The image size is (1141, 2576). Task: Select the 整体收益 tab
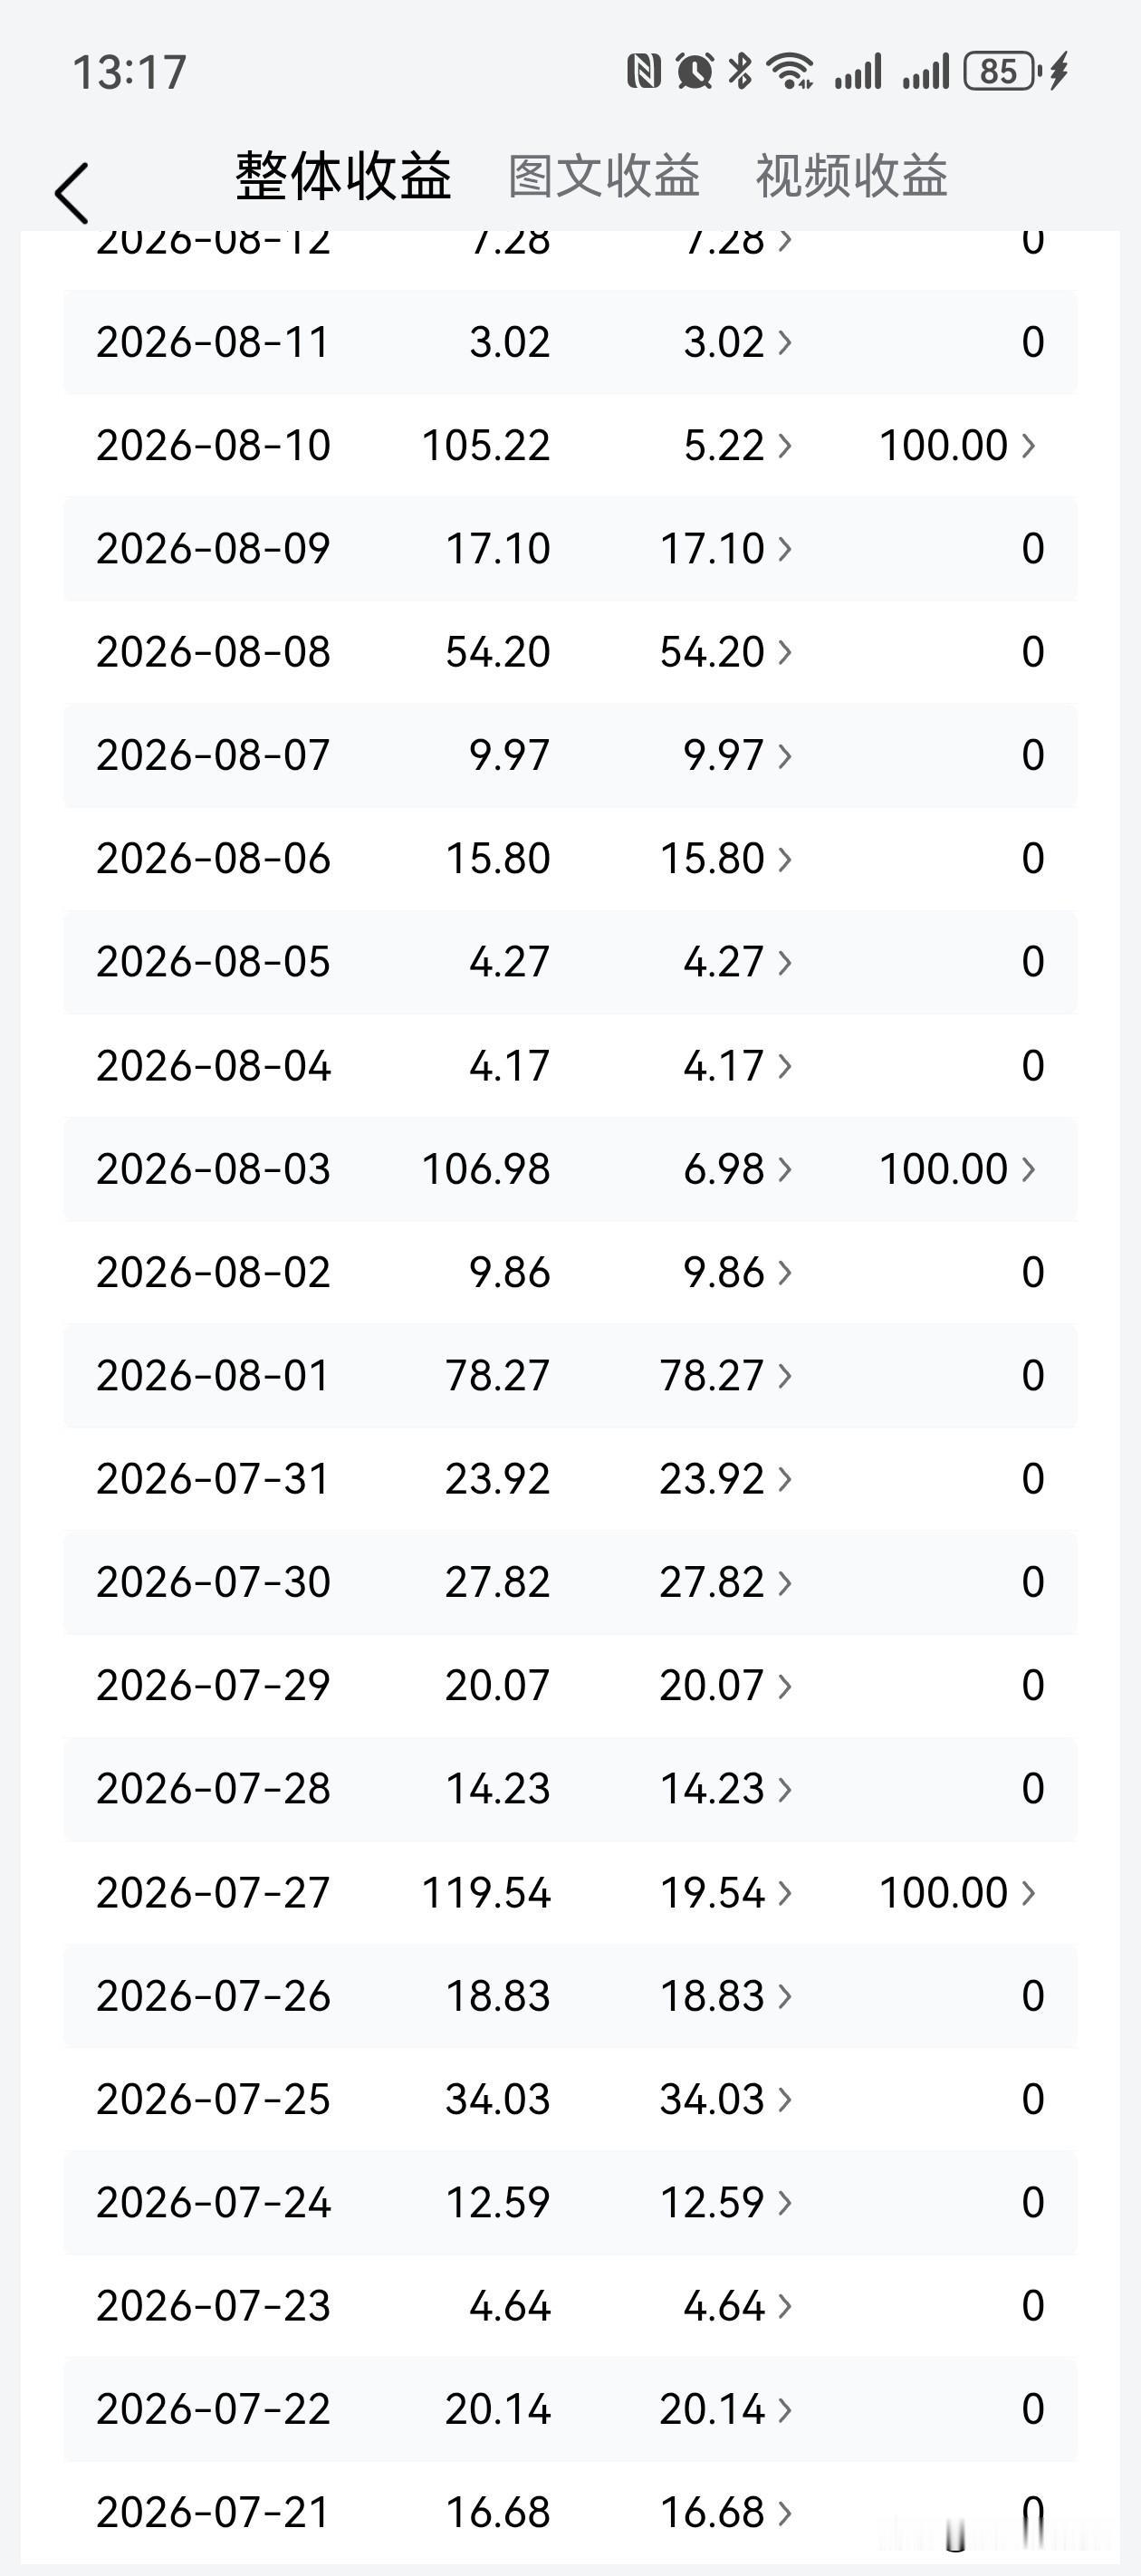[x=343, y=176]
